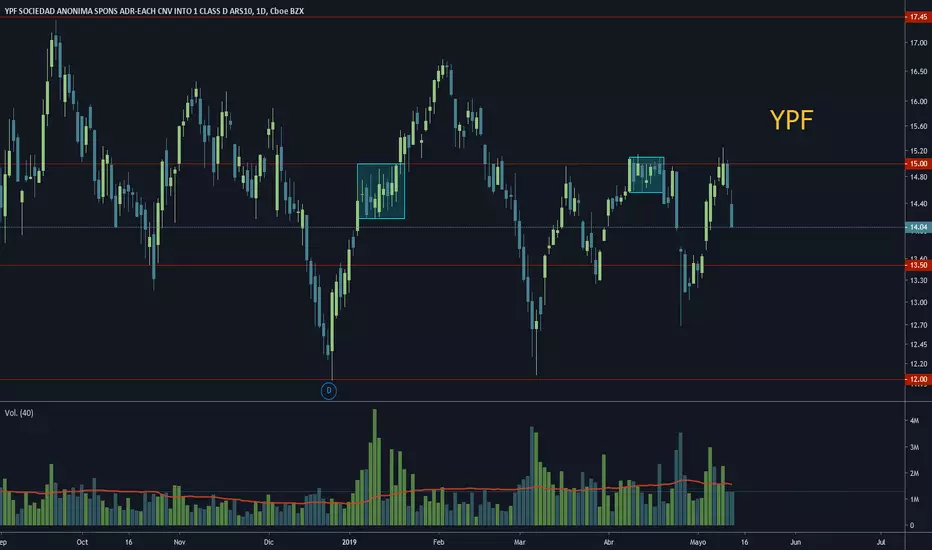
Task: Select the 13.50 red price level label
Action: 918,265
